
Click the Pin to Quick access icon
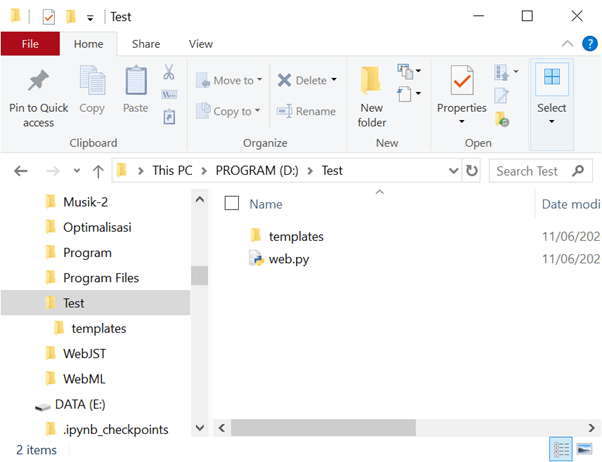click(38, 81)
